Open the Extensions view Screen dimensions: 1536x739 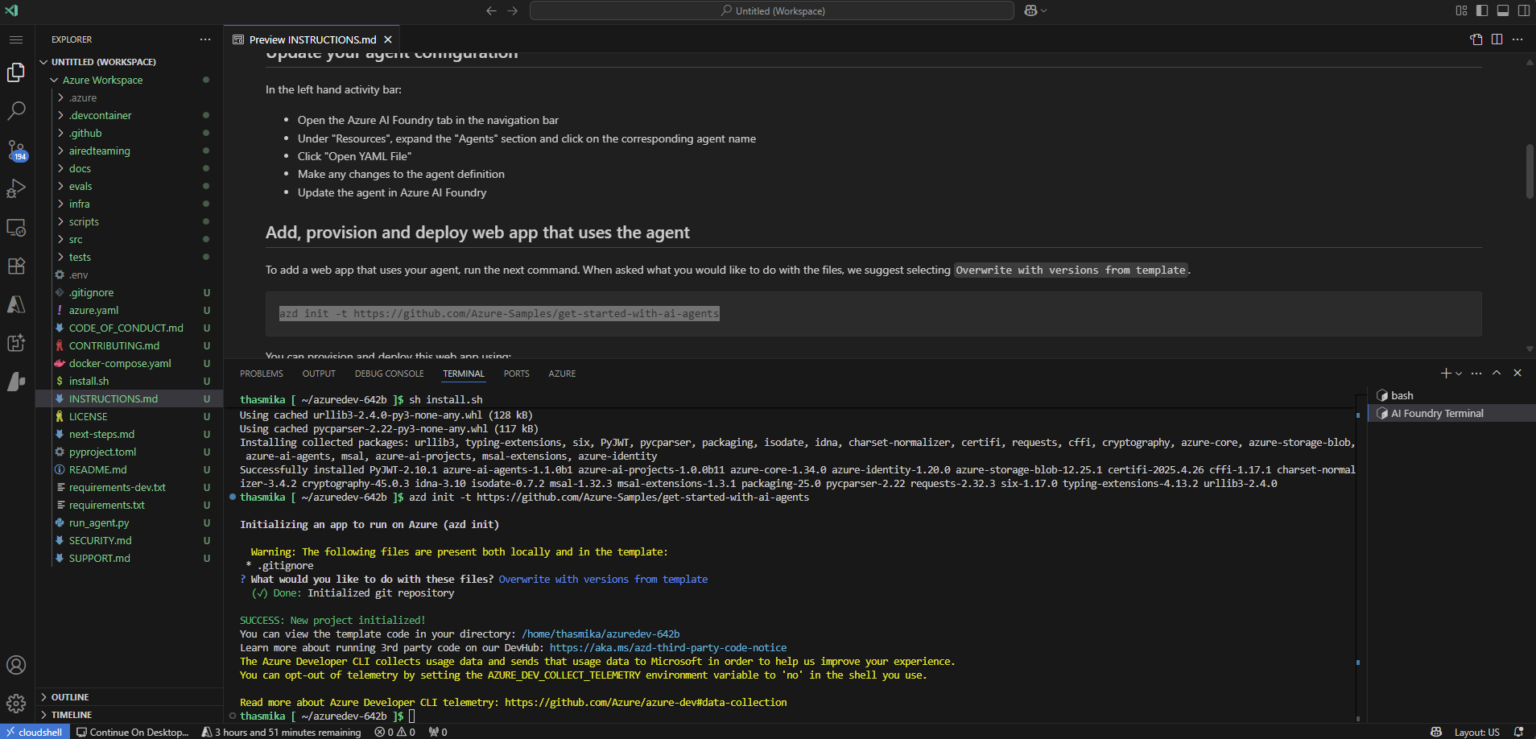[16, 266]
